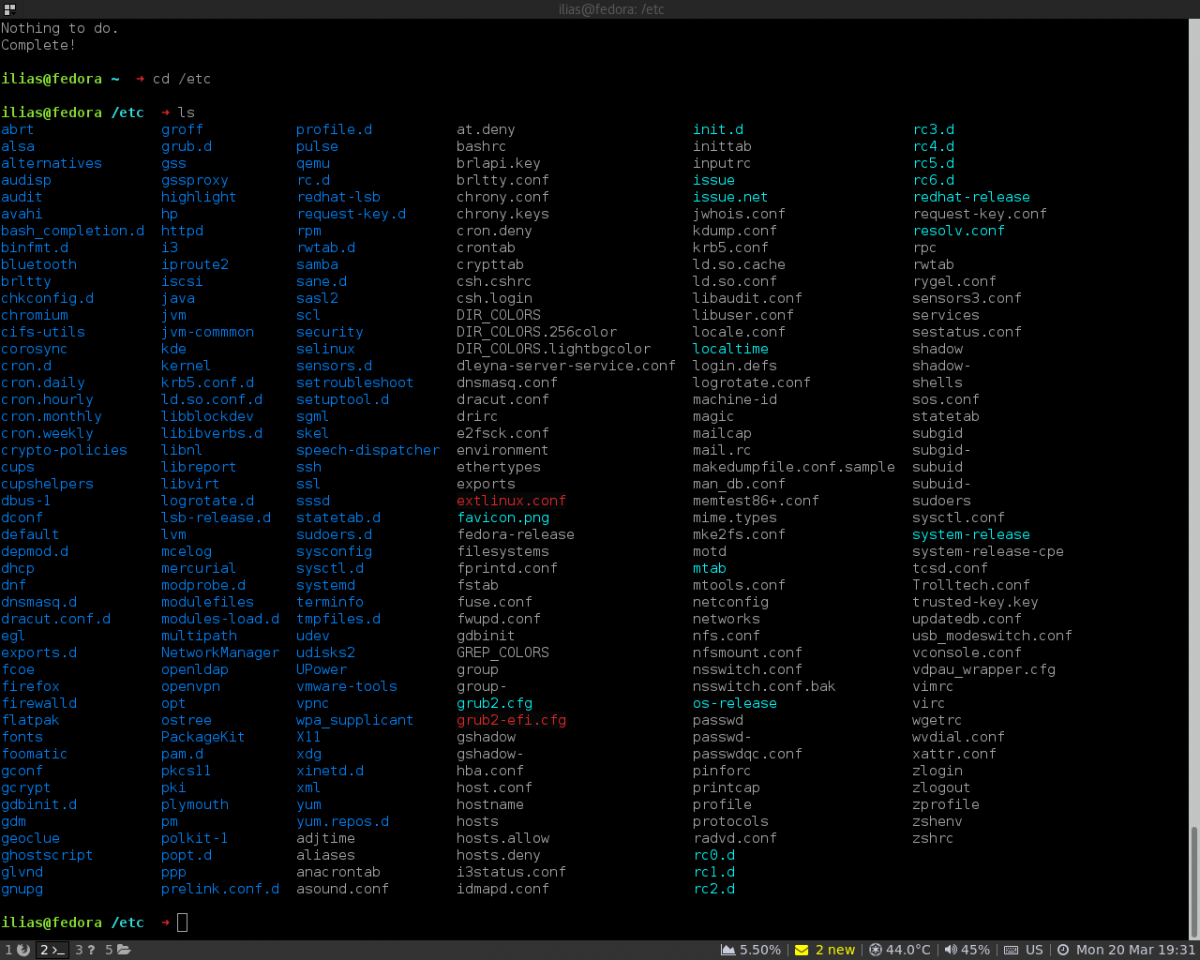
Task: Select the 'PackageKit' directory name
Action: [x=203, y=737]
